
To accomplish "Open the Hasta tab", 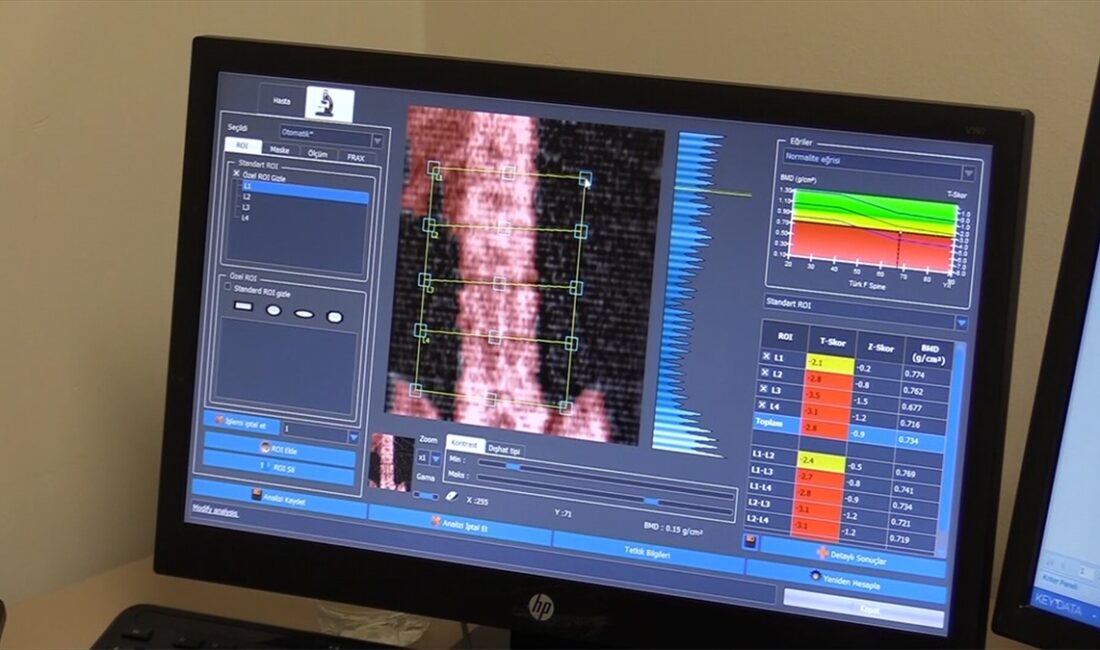I will coord(282,101).
